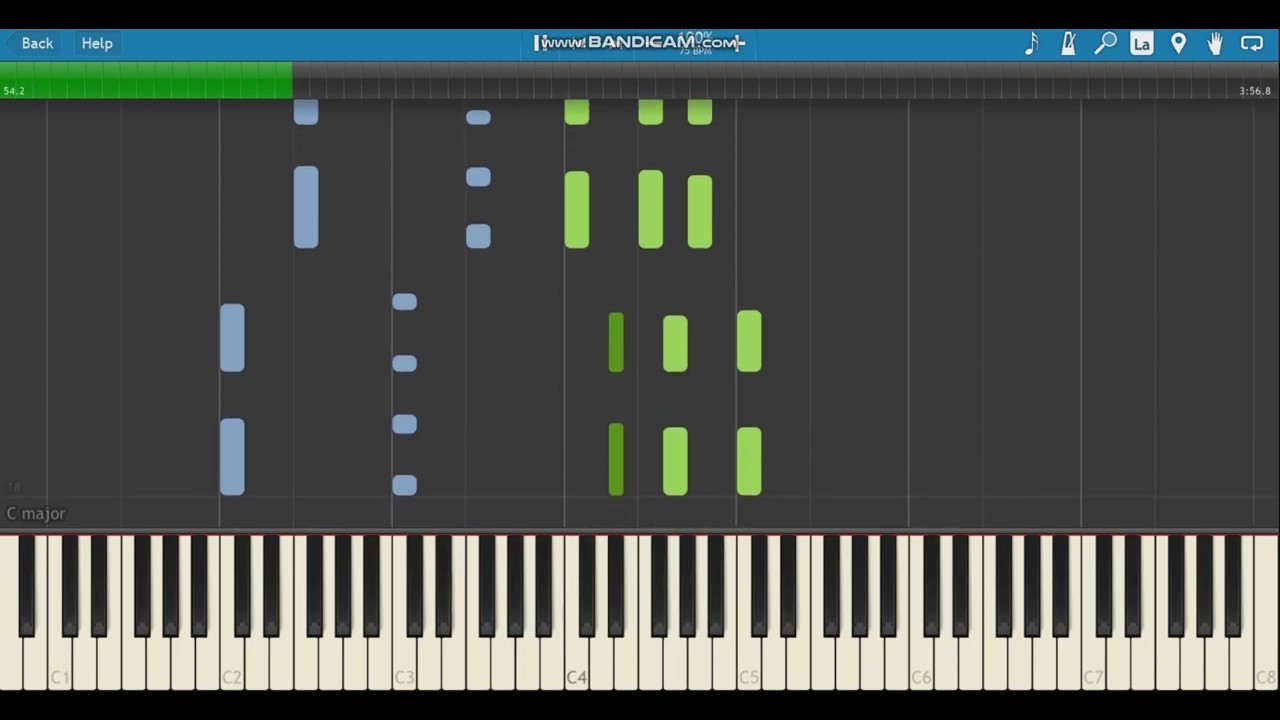Click the BPM tempo readout in top bar

[696, 50]
